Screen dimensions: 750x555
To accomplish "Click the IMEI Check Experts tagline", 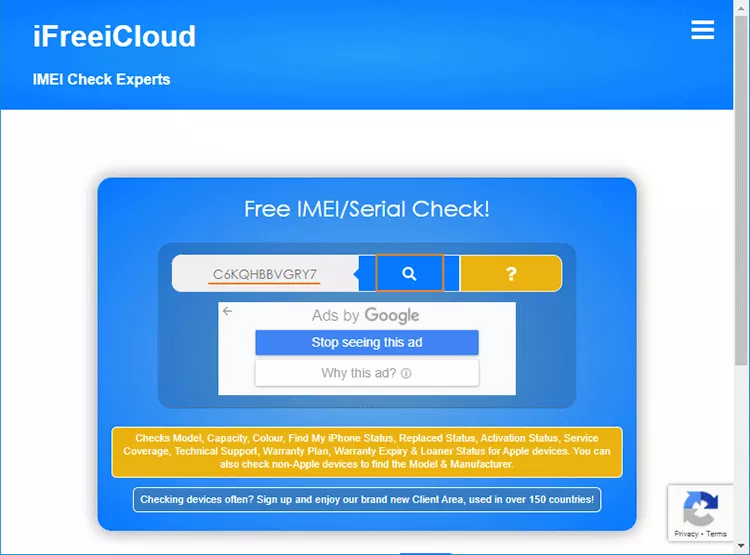I will (101, 79).
